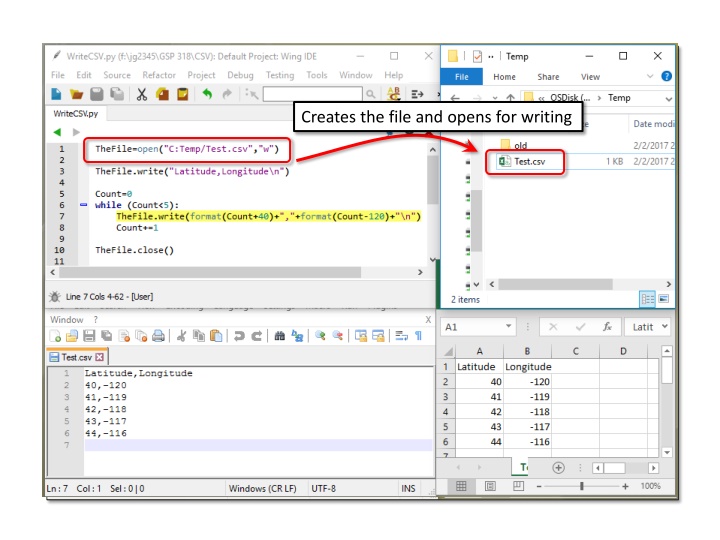Expand the Explorer address bar dropdown

click(x=668, y=98)
